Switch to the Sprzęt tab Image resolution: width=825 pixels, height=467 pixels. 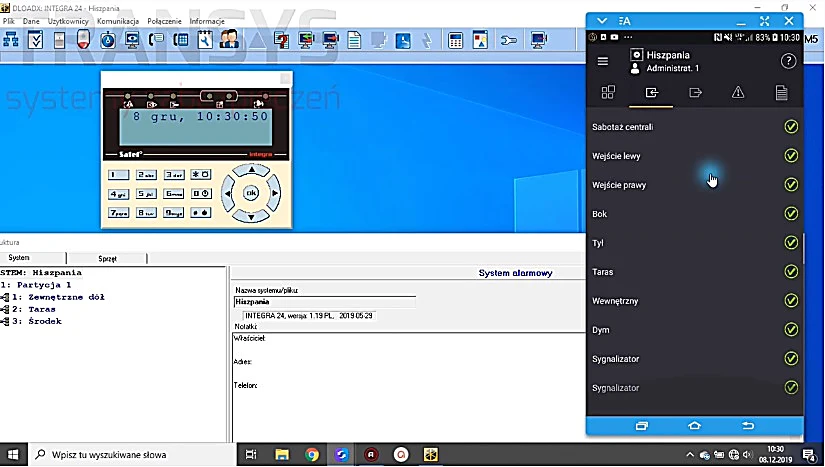click(107, 258)
